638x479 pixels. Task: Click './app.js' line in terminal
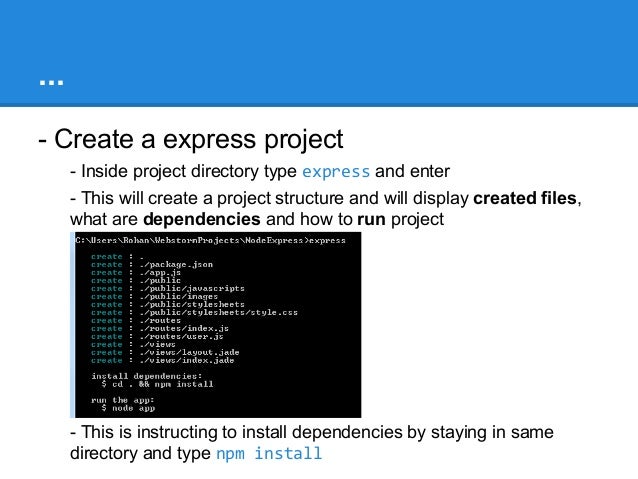pyautogui.click(x=136, y=273)
